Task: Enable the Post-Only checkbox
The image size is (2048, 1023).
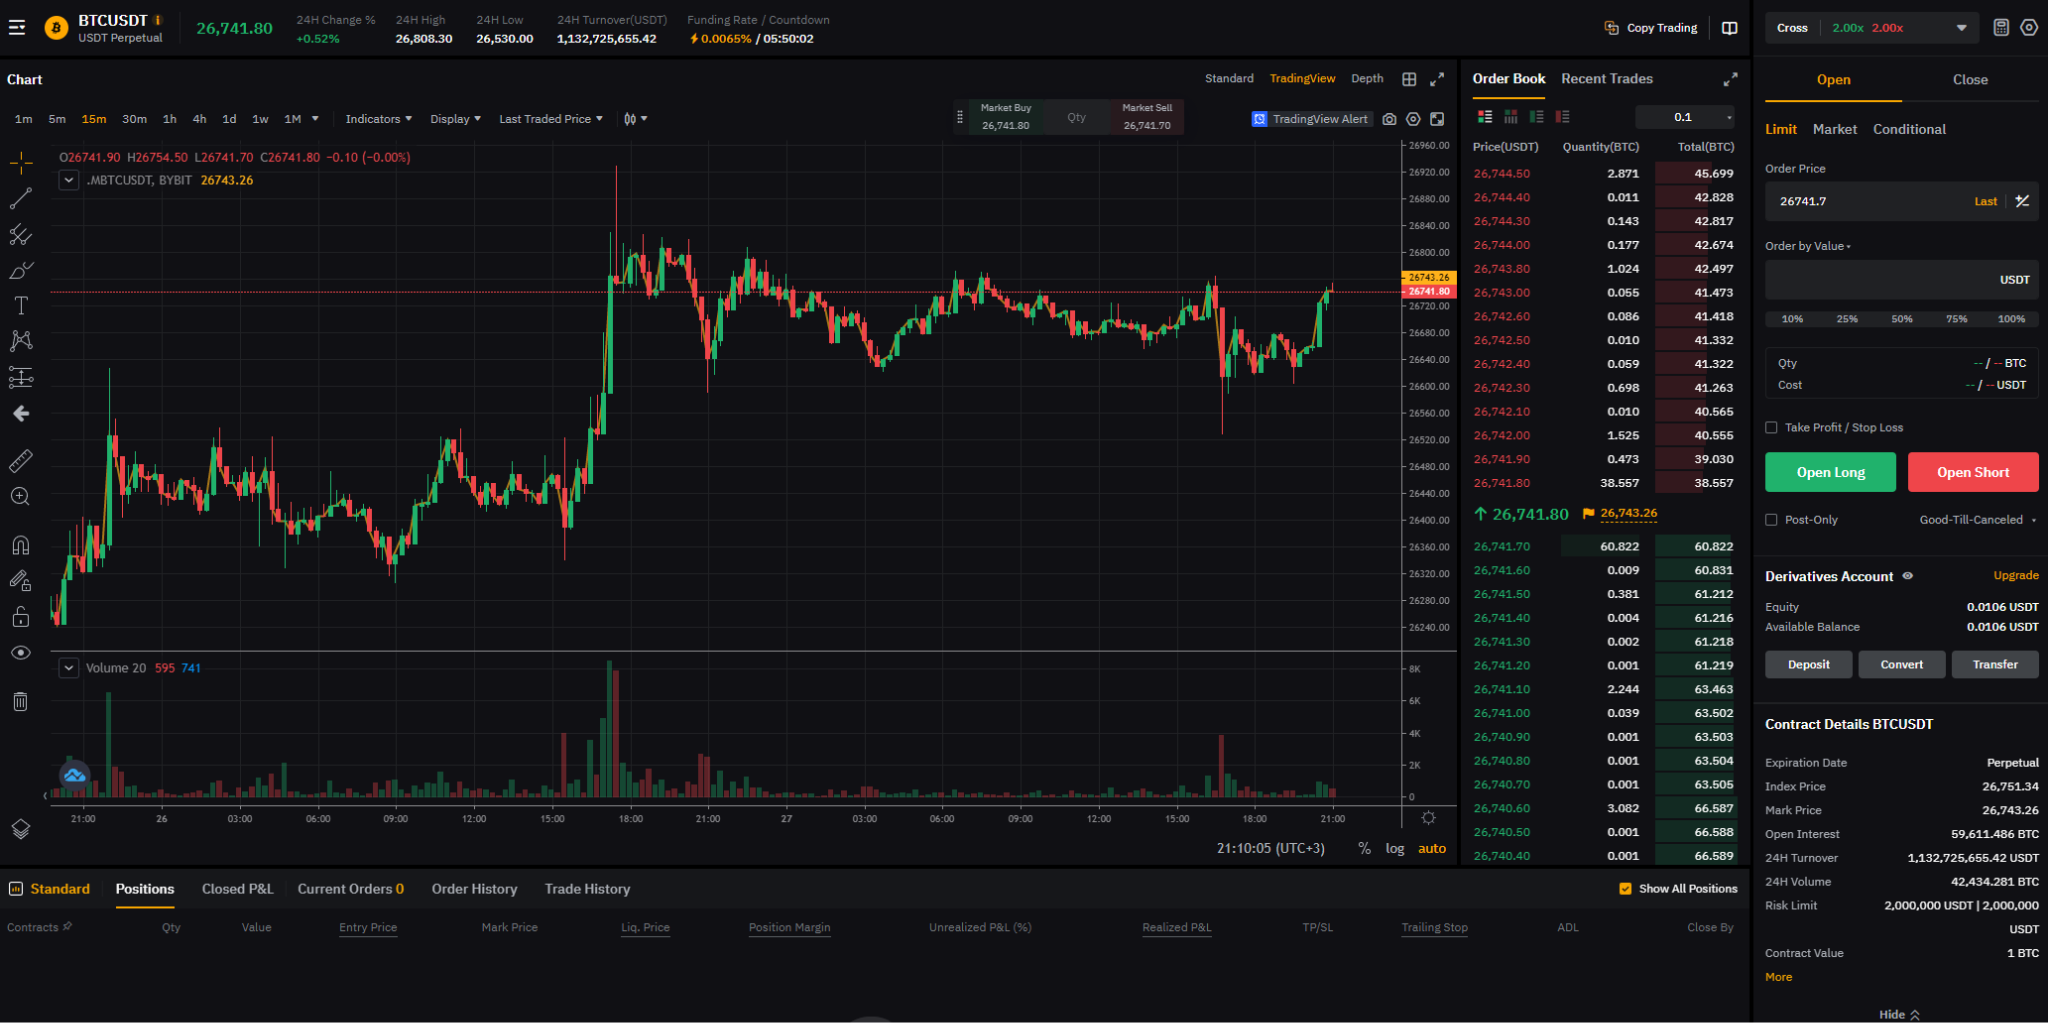Action: [1771, 520]
